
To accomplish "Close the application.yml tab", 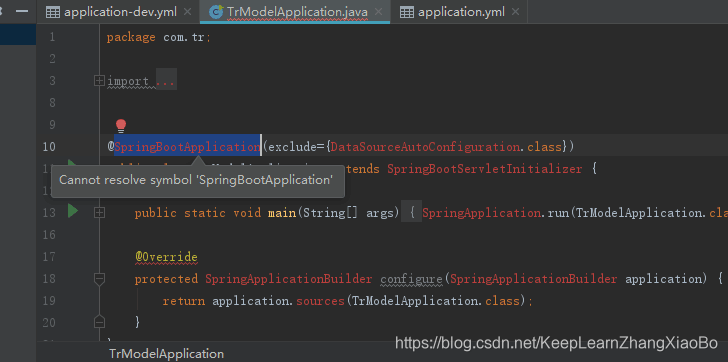I will 514,12.
